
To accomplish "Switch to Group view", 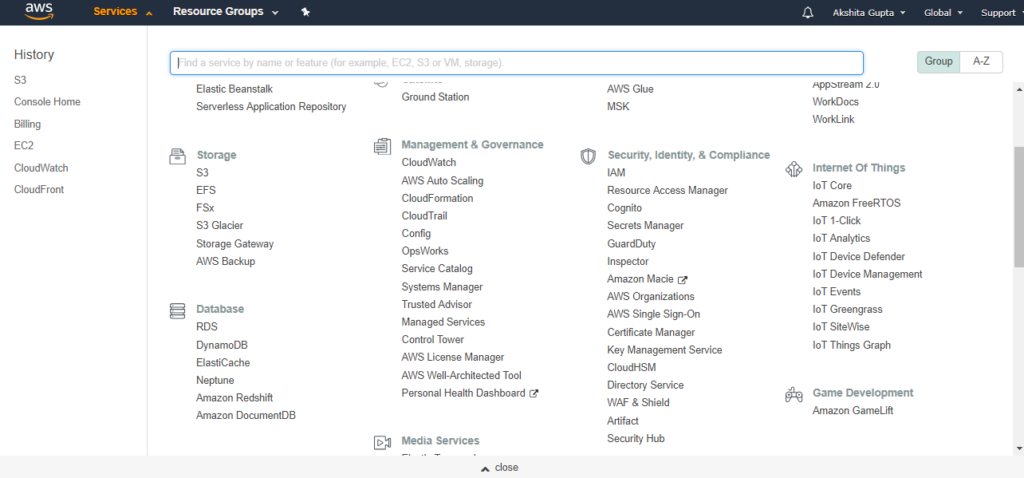I will tap(938, 61).
